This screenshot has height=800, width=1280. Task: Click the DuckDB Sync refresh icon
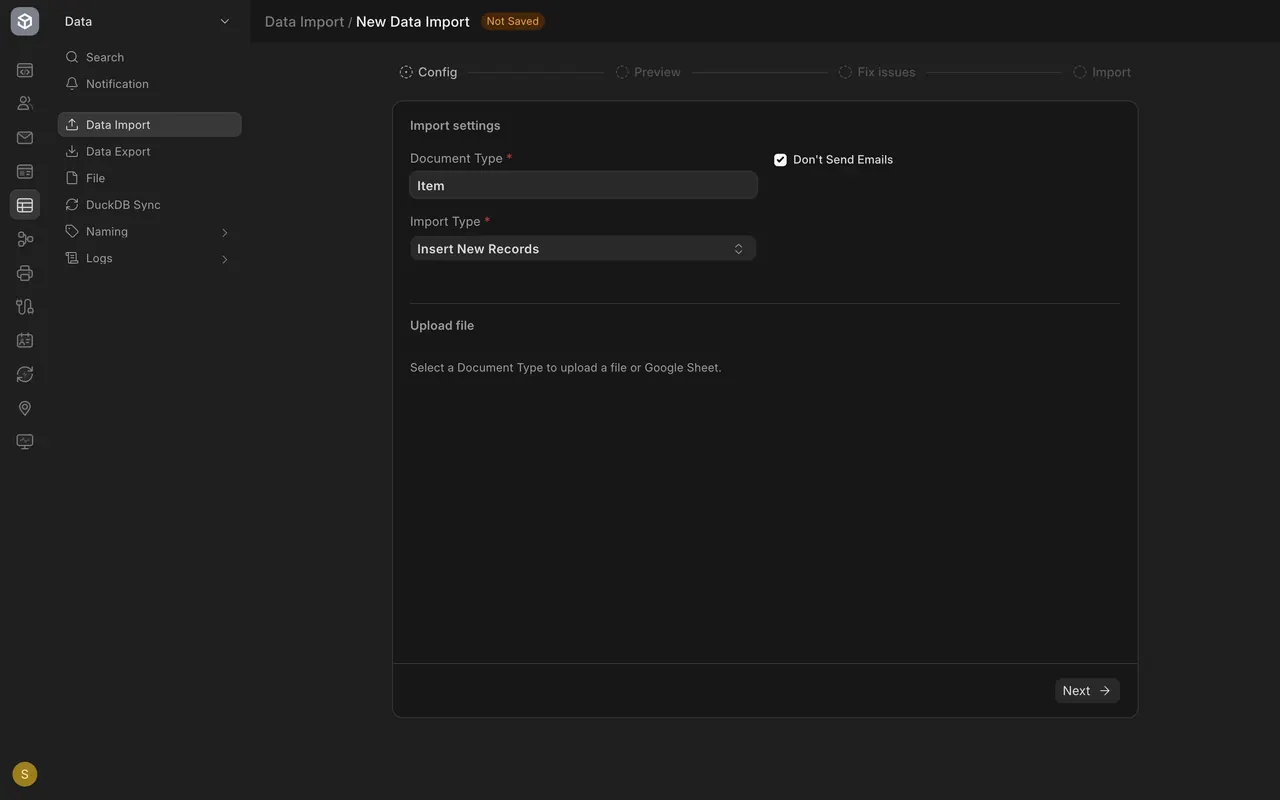click(72, 204)
